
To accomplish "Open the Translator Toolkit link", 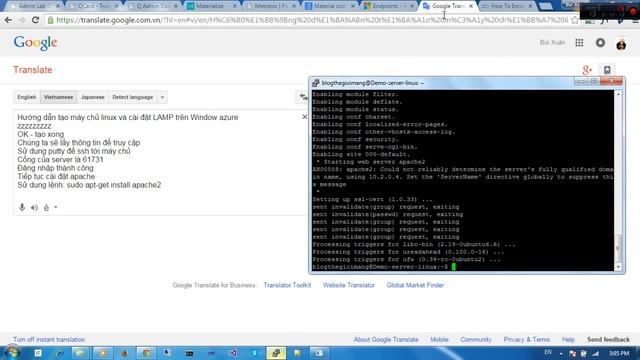I will pyautogui.click(x=287, y=285).
